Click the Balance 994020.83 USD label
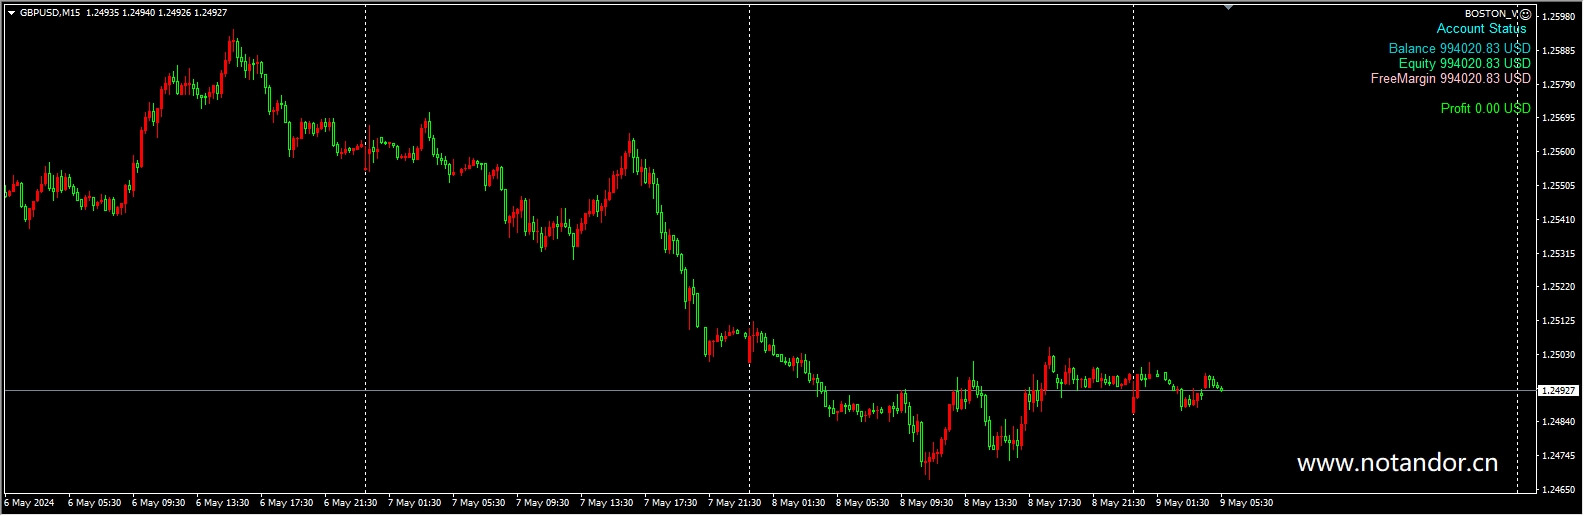 [1459, 48]
